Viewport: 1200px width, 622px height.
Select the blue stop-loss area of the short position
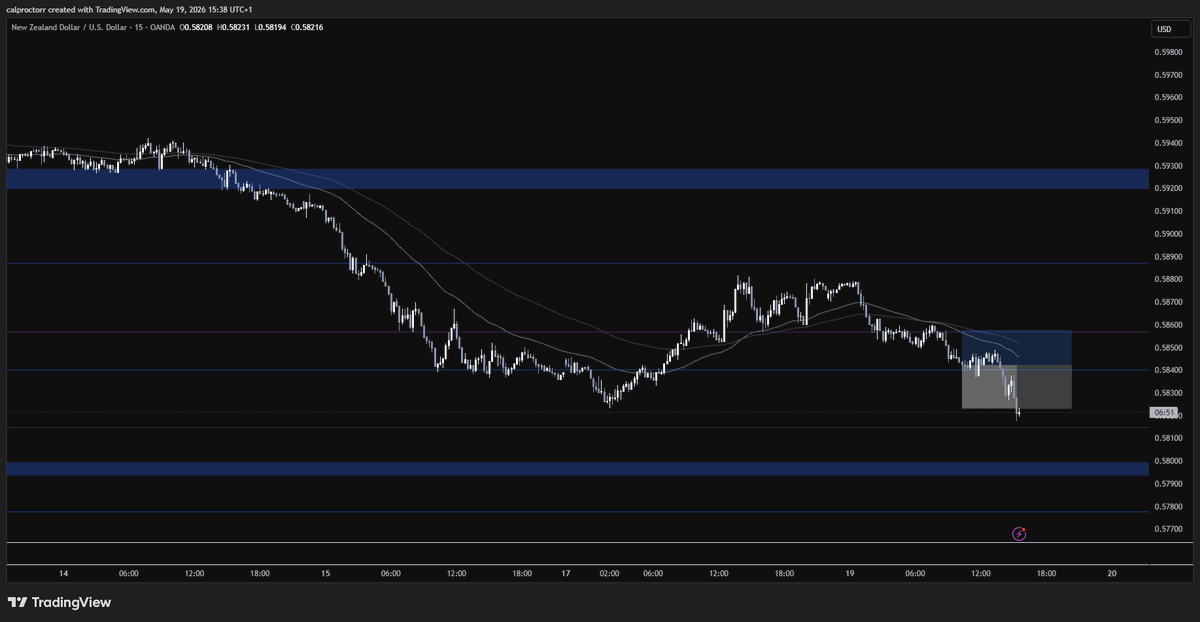click(x=1017, y=347)
